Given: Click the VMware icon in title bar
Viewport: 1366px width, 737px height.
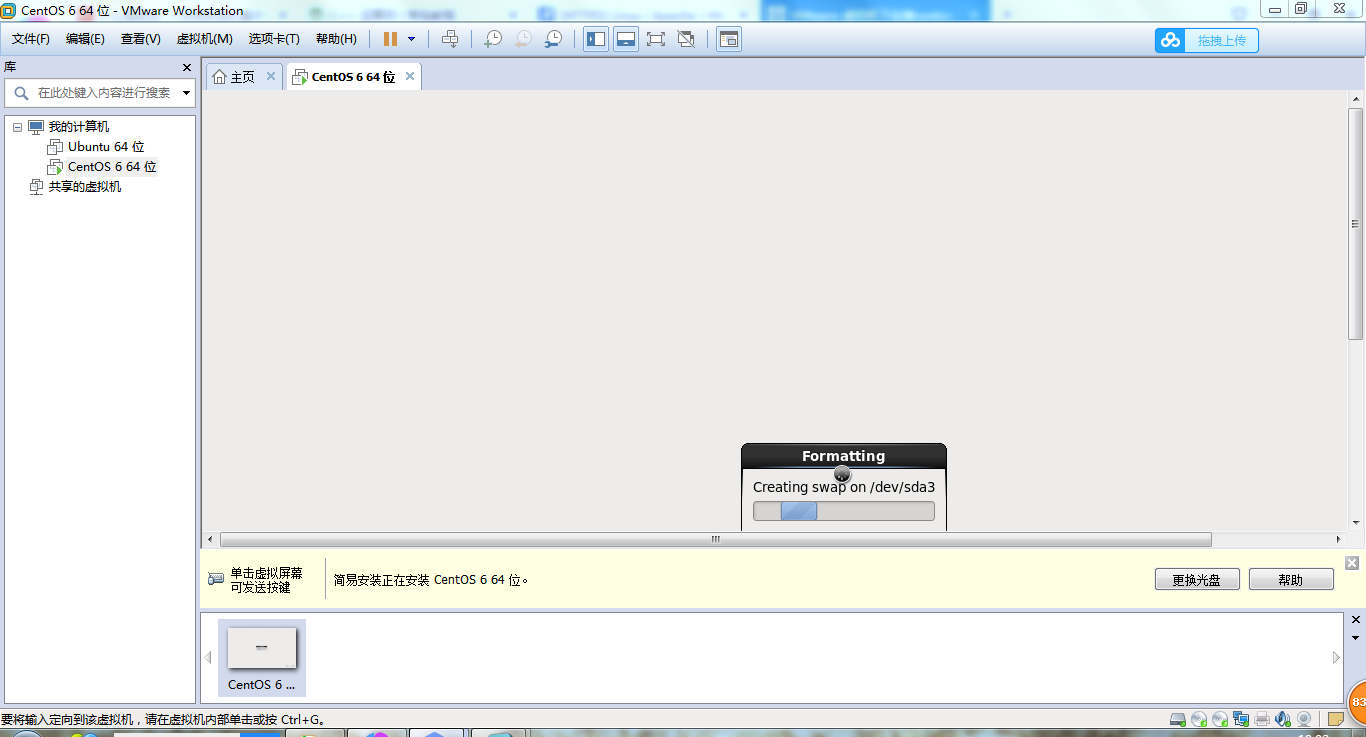Looking at the screenshot, I should pos(9,10).
